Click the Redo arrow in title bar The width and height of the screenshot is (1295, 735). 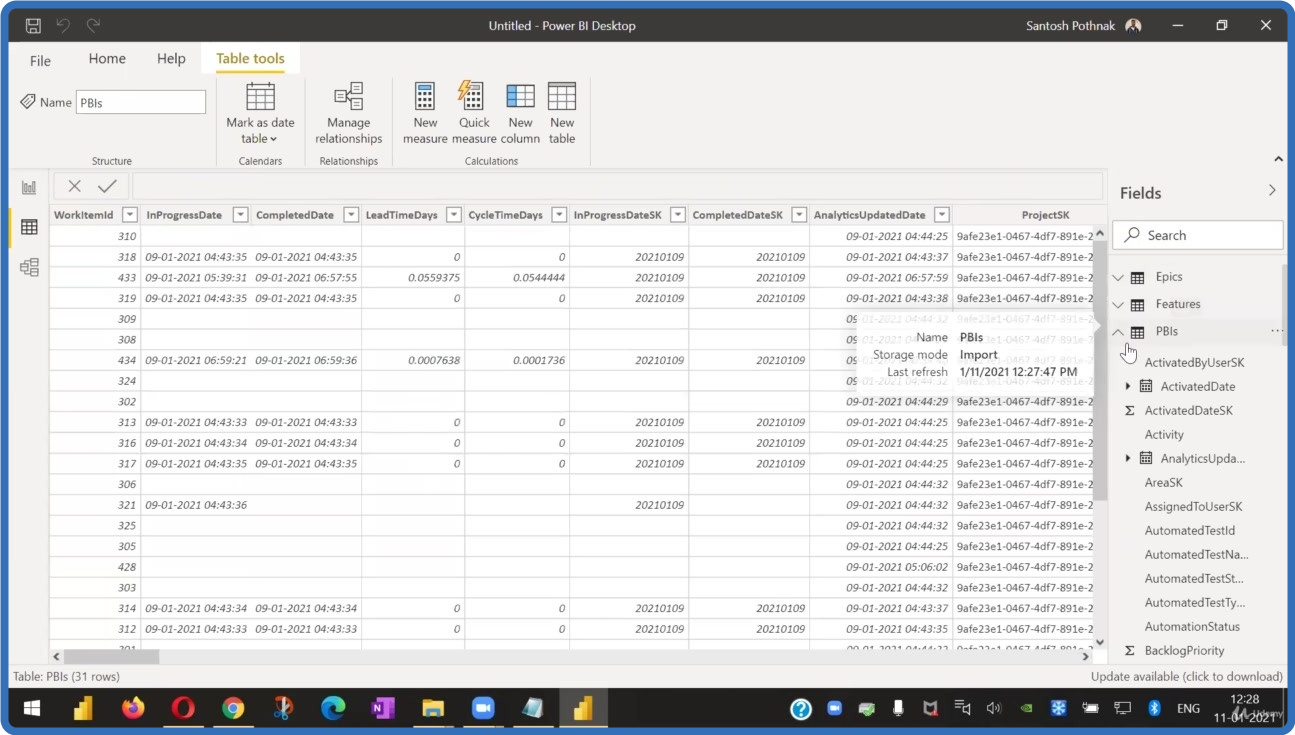coord(93,26)
